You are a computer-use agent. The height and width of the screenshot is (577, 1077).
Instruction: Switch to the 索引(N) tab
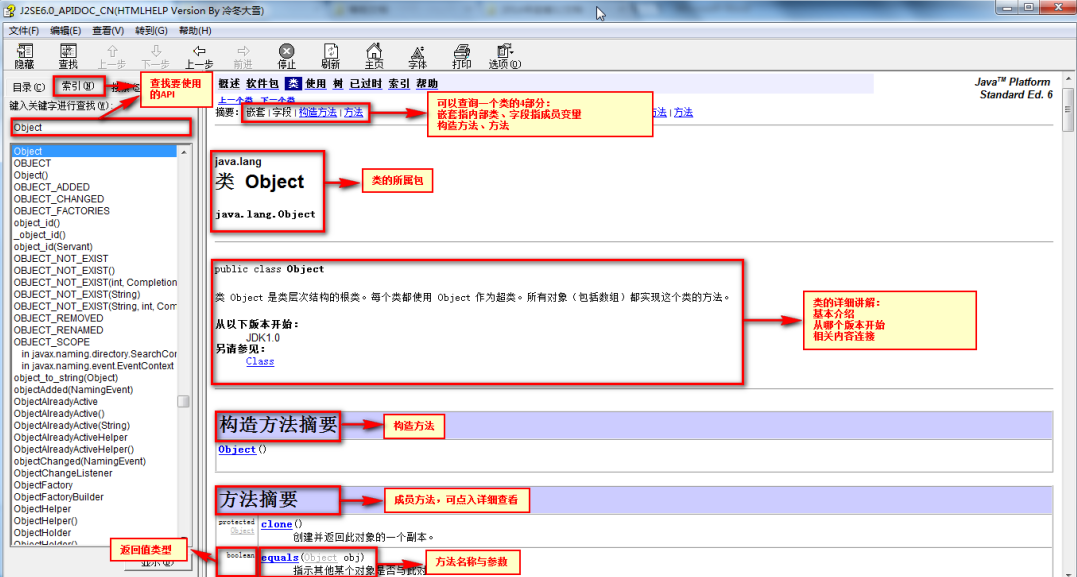pos(78,86)
